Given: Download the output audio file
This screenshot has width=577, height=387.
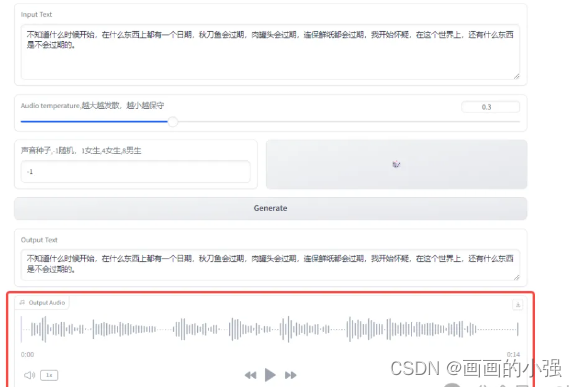Looking at the screenshot, I should click(517, 305).
